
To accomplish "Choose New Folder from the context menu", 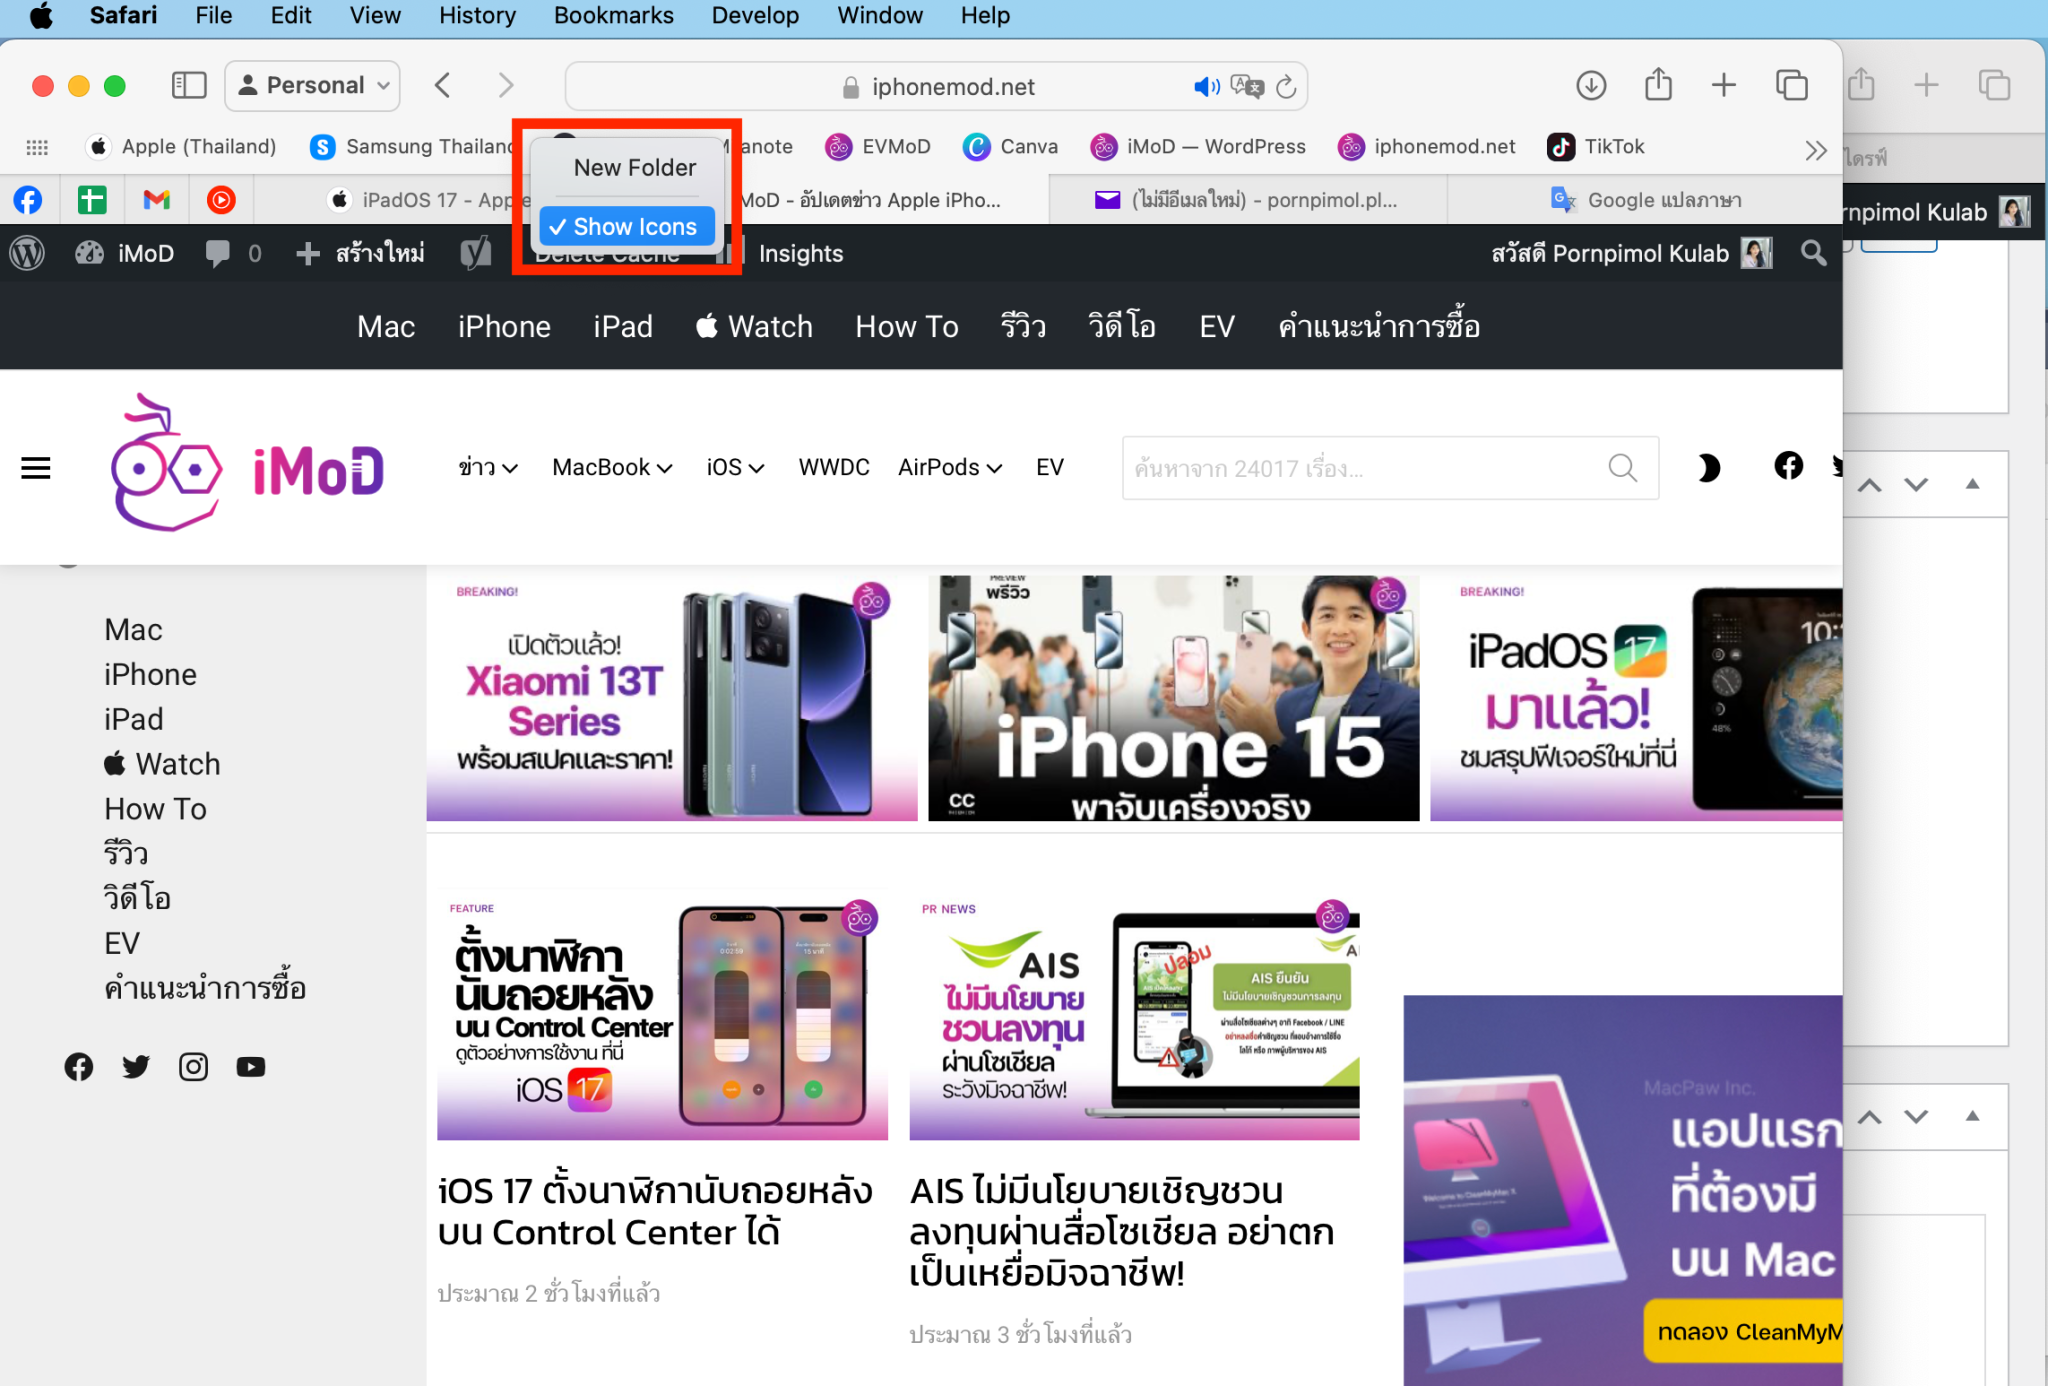I will click(634, 168).
